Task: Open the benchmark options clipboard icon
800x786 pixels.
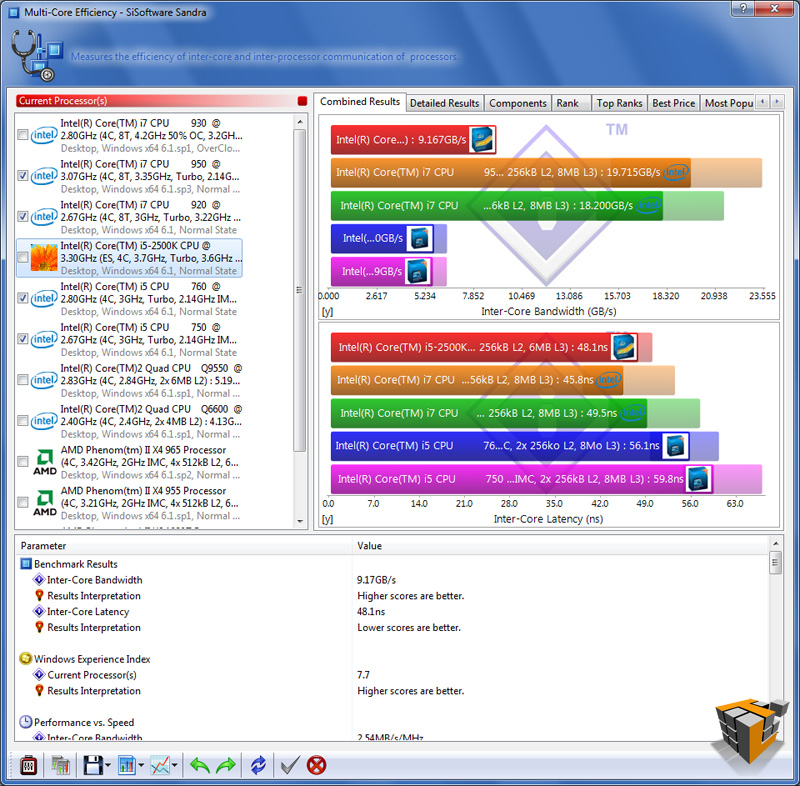Action: tap(29, 765)
